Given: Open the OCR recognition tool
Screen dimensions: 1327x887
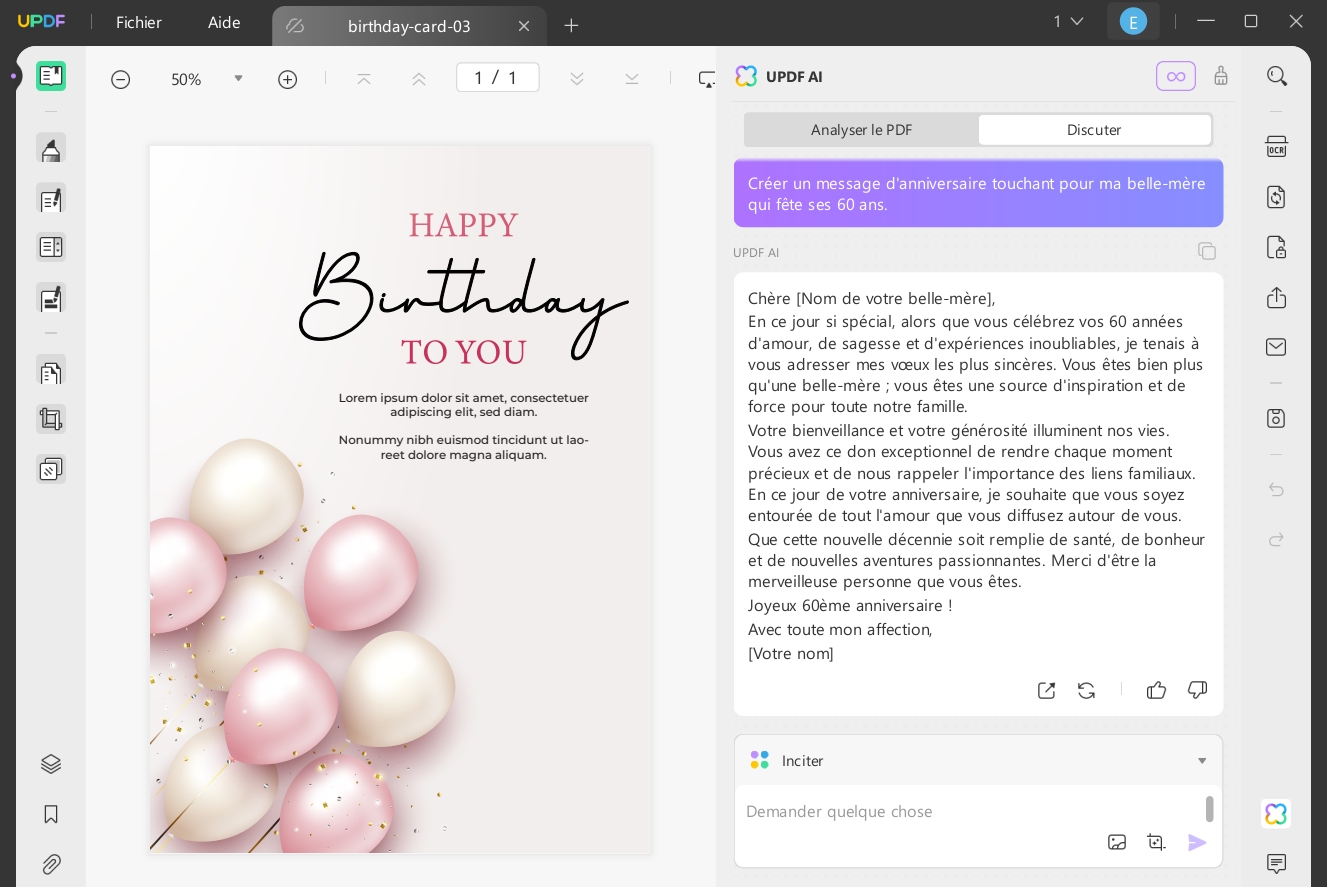Looking at the screenshot, I should coord(1276,147).
